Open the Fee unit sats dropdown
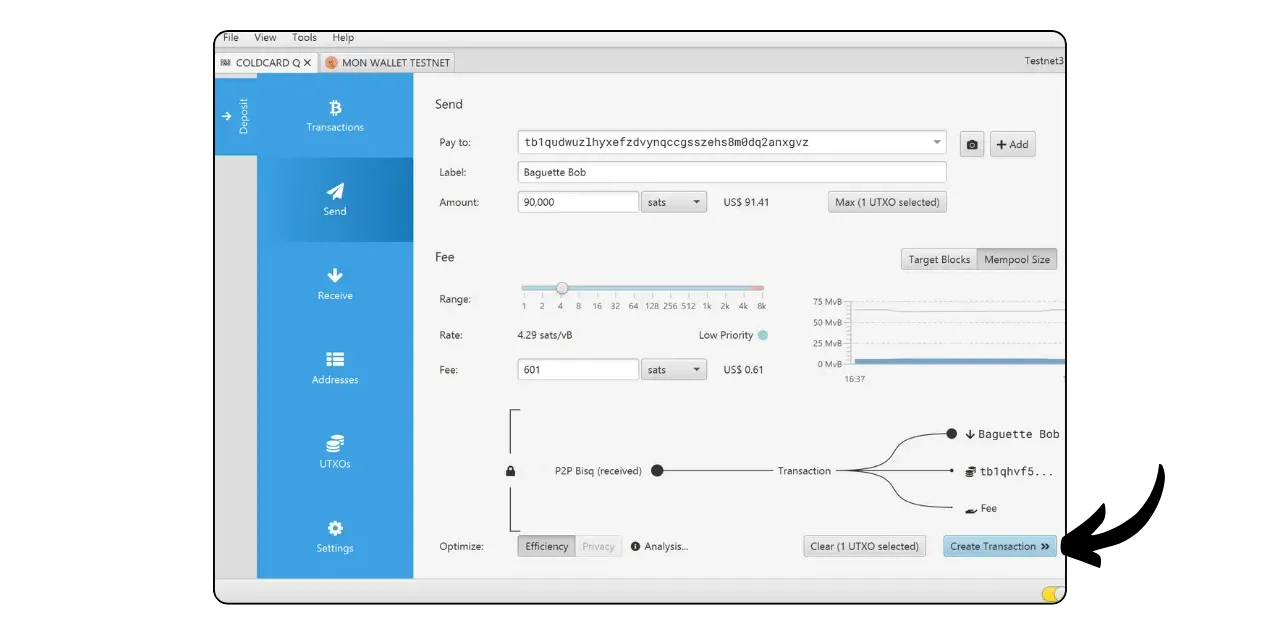 675,370
